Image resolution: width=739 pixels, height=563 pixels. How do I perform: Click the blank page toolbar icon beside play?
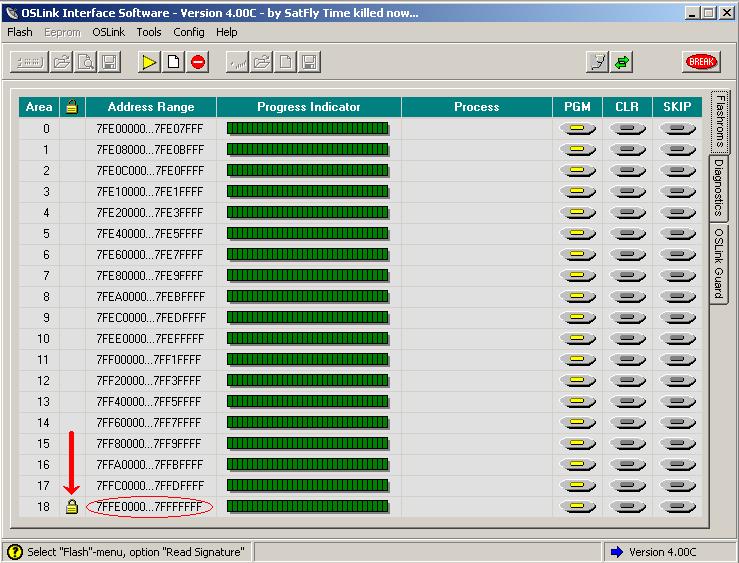click(x=173, y=62)
